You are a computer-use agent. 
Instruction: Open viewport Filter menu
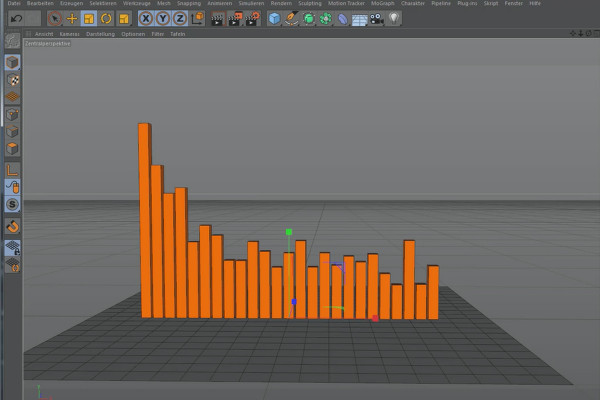tap(158, 34)
